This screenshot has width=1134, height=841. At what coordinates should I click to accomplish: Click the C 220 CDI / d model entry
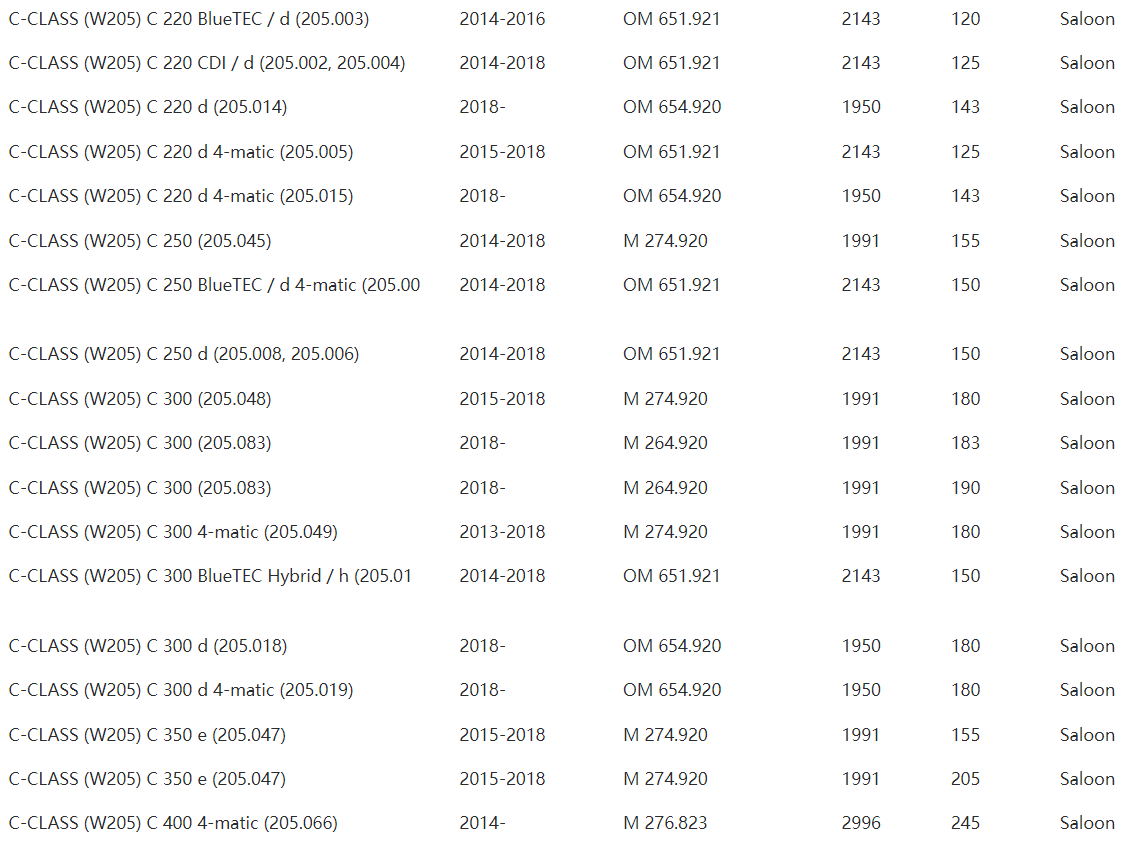click(x=207, y=63)
